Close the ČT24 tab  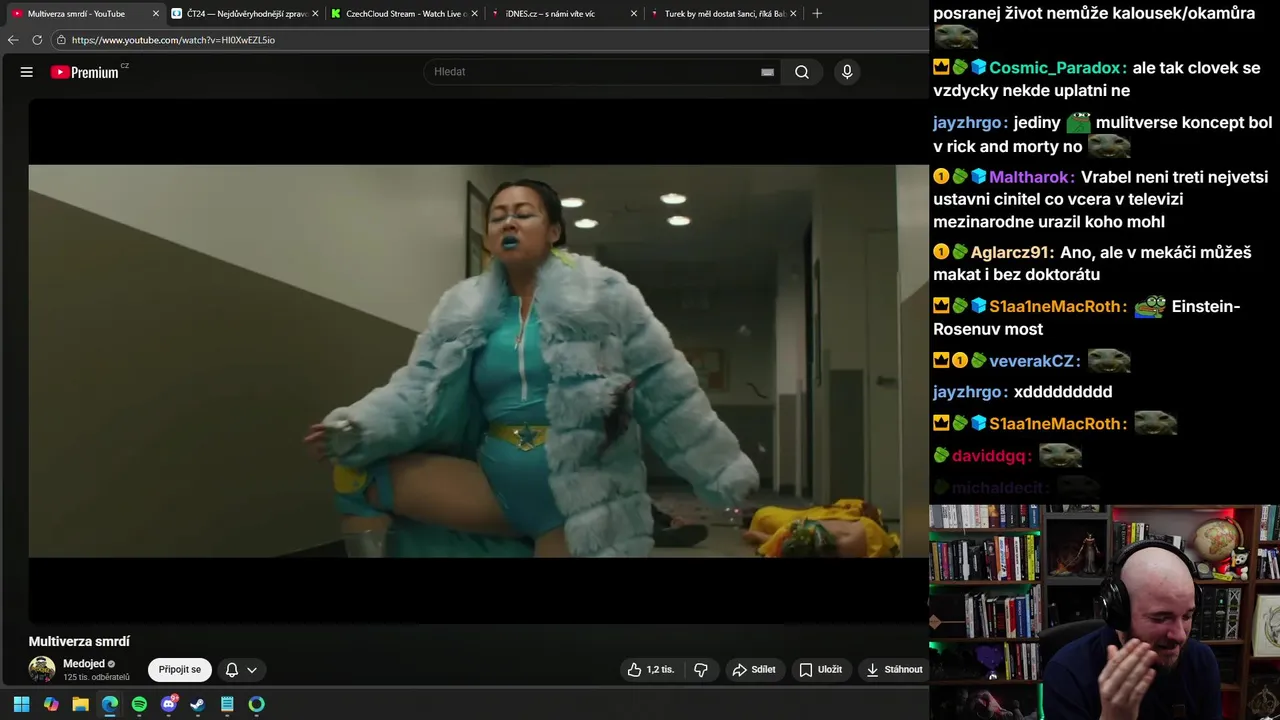pyautogui.click(x=315, y=14)
